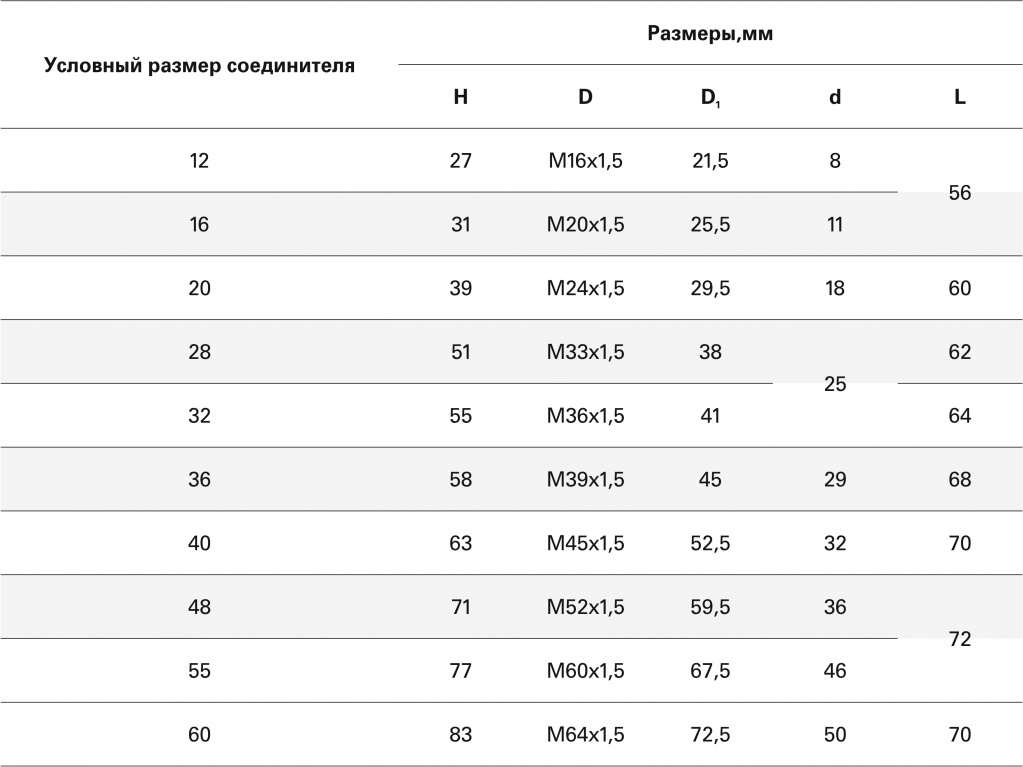Screen dimensions: 1023x767
Task: Select the M24x1,5 thread cell
Action: tap(585, 288)
